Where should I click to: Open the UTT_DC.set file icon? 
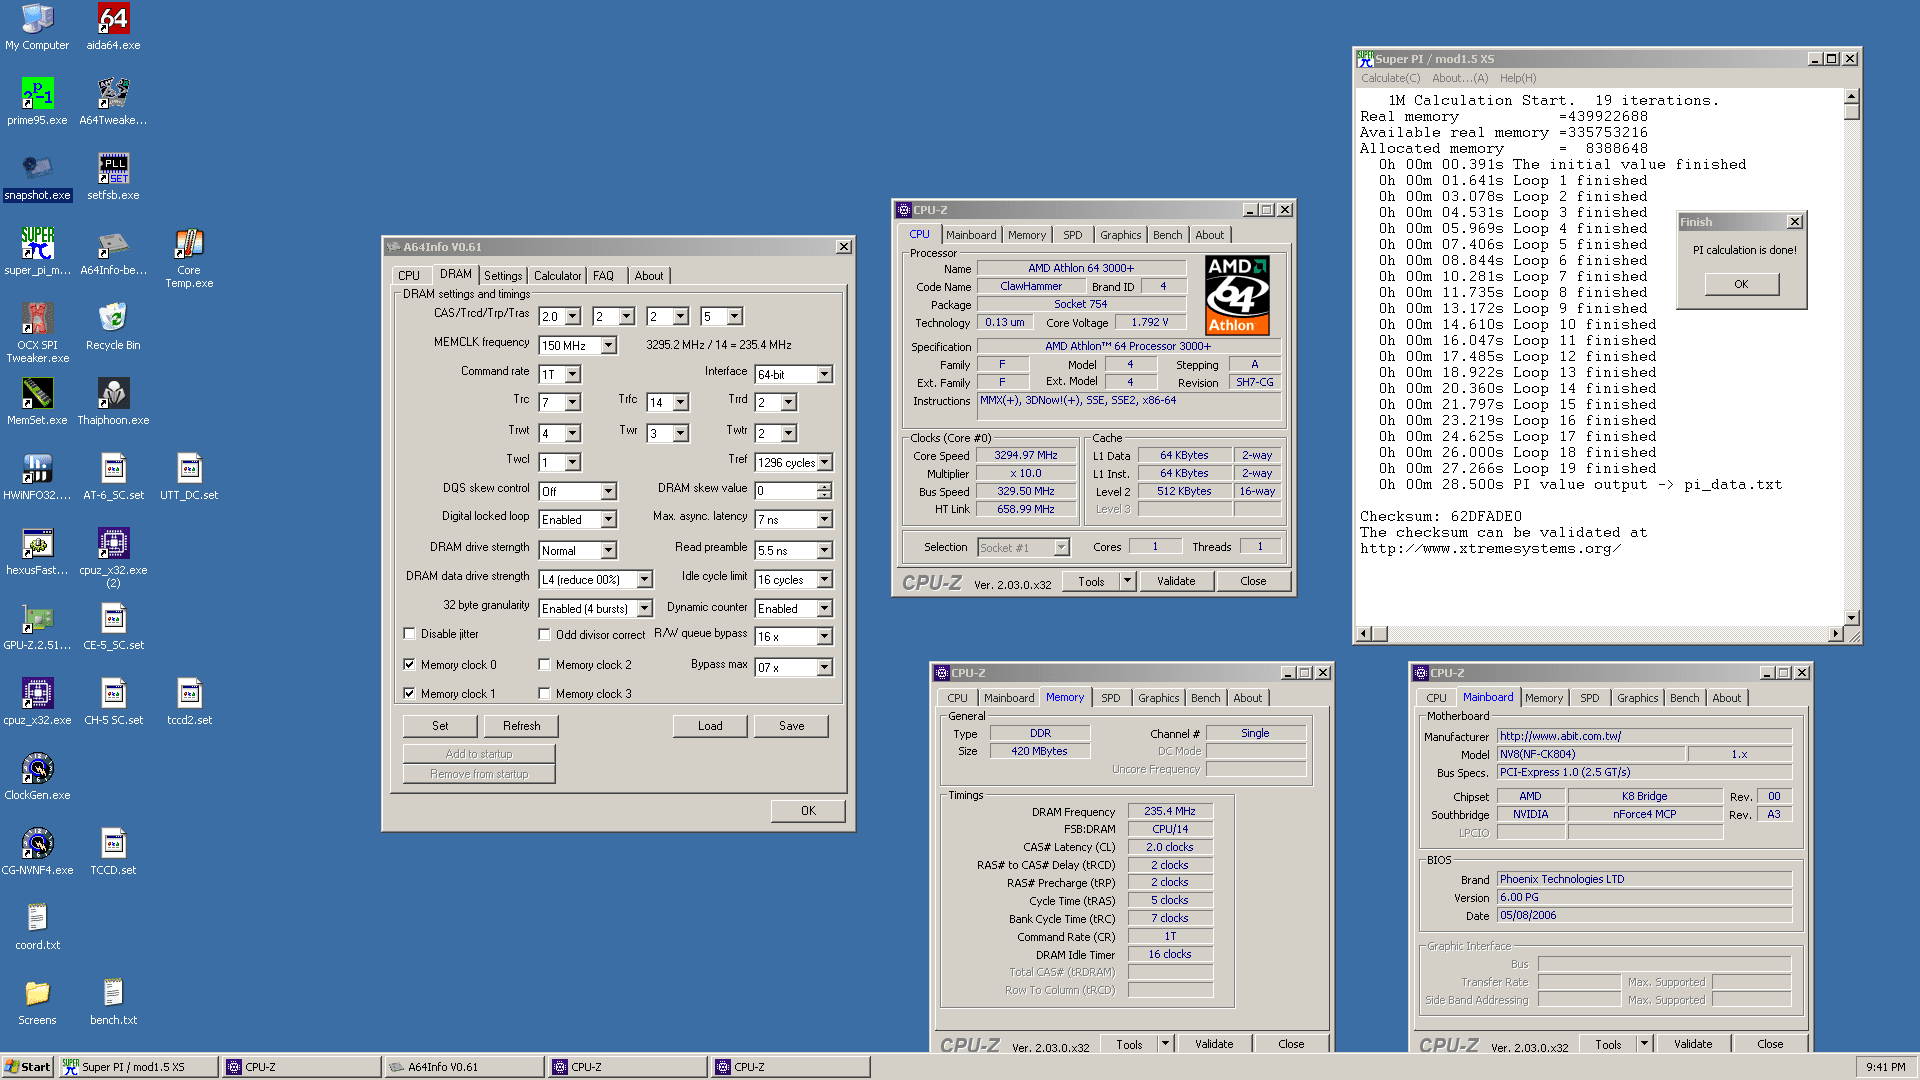point(189,477)
